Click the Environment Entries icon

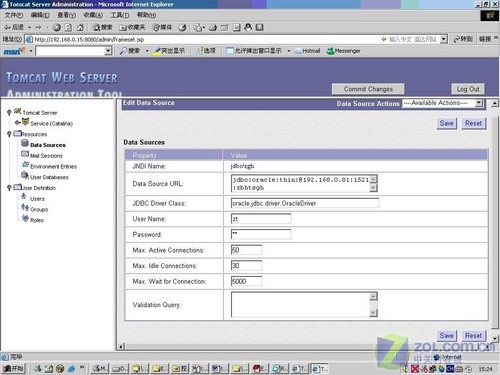coord(25,164)
